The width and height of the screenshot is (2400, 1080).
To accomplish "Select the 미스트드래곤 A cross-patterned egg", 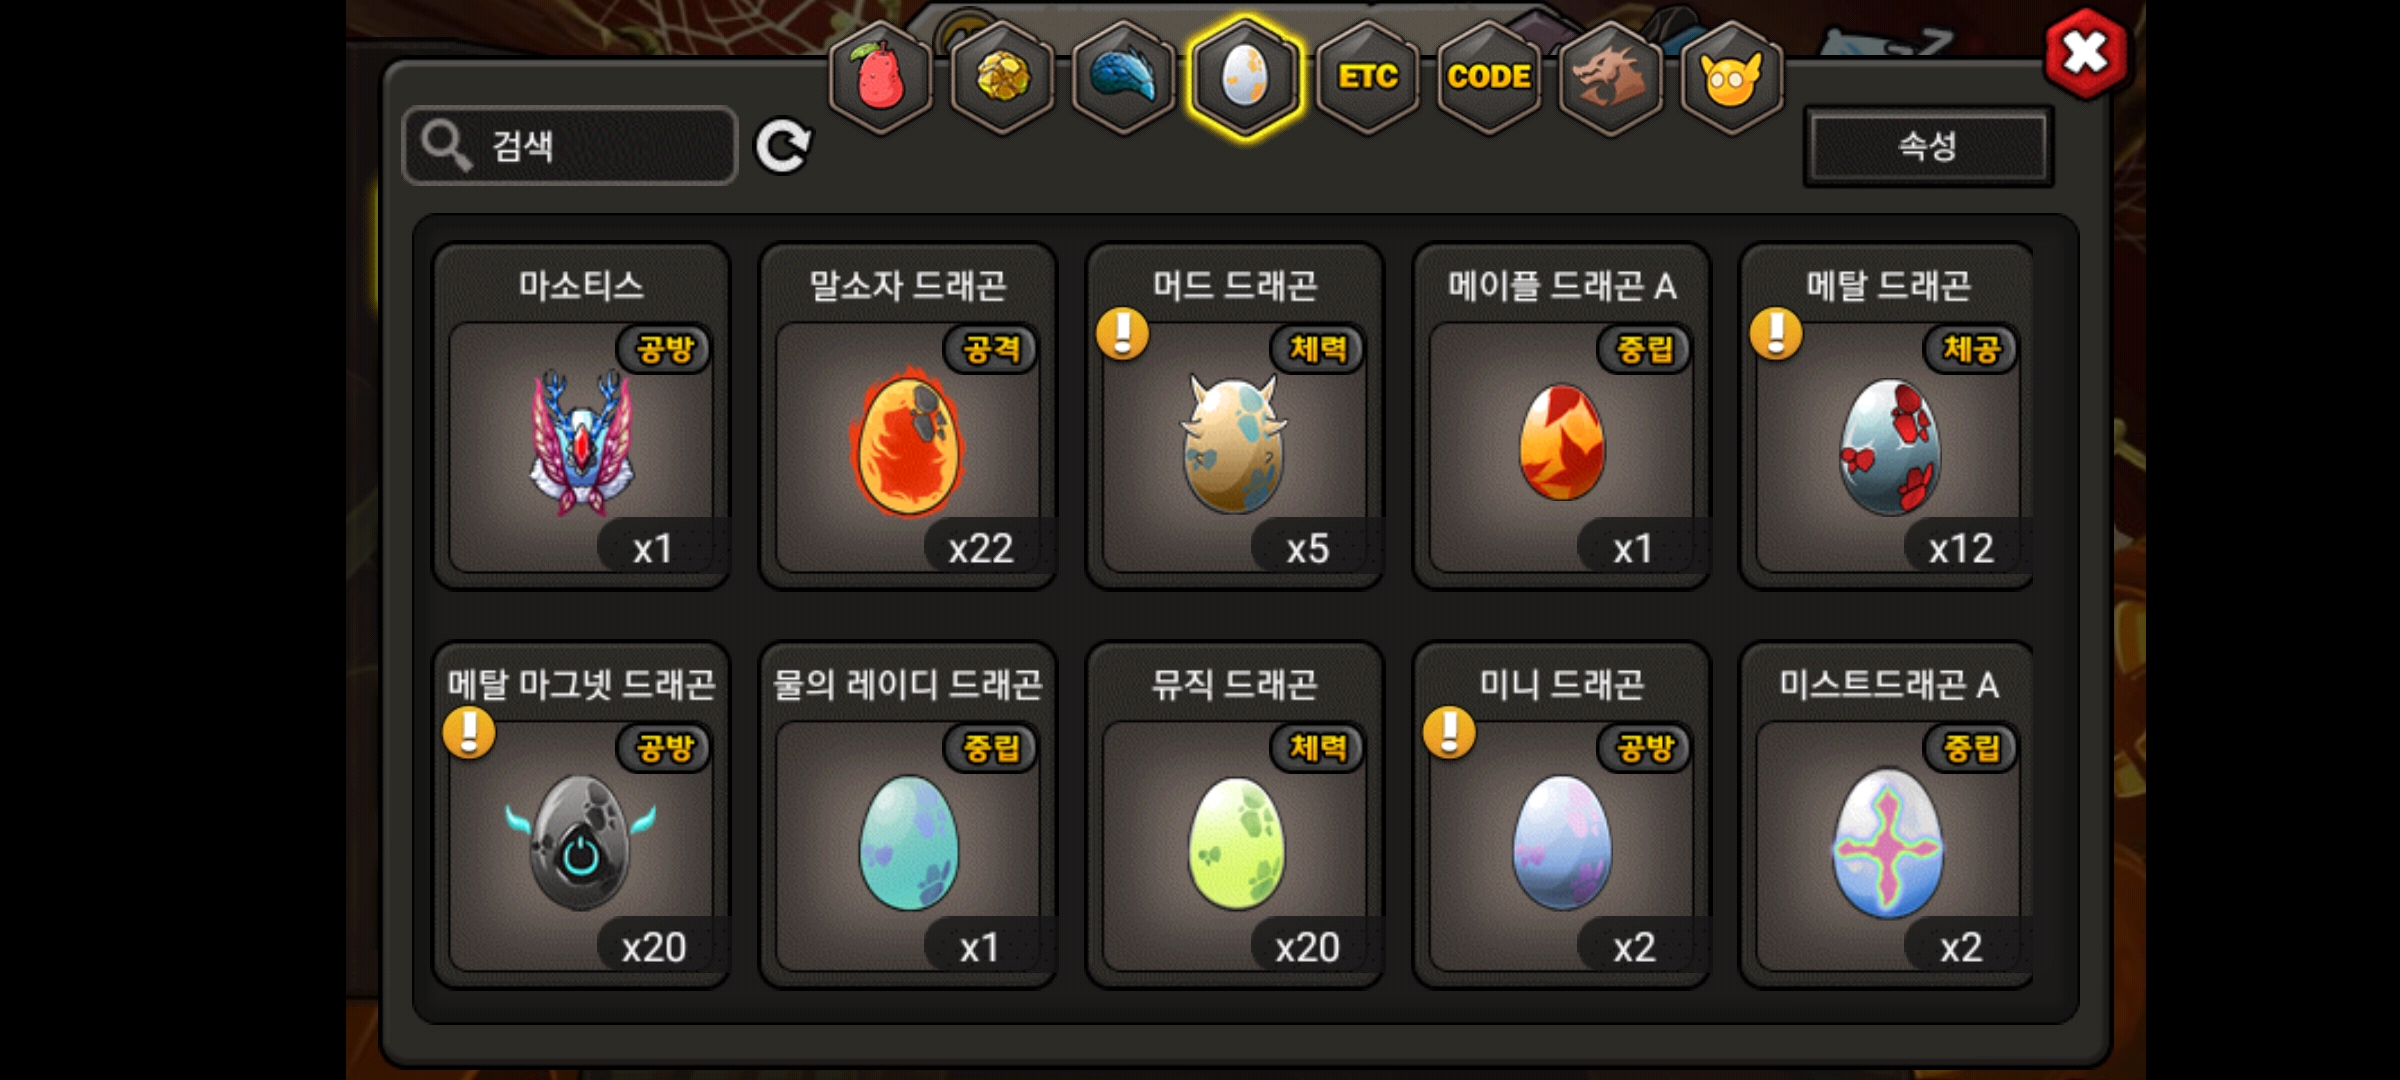I will 1887,815.
